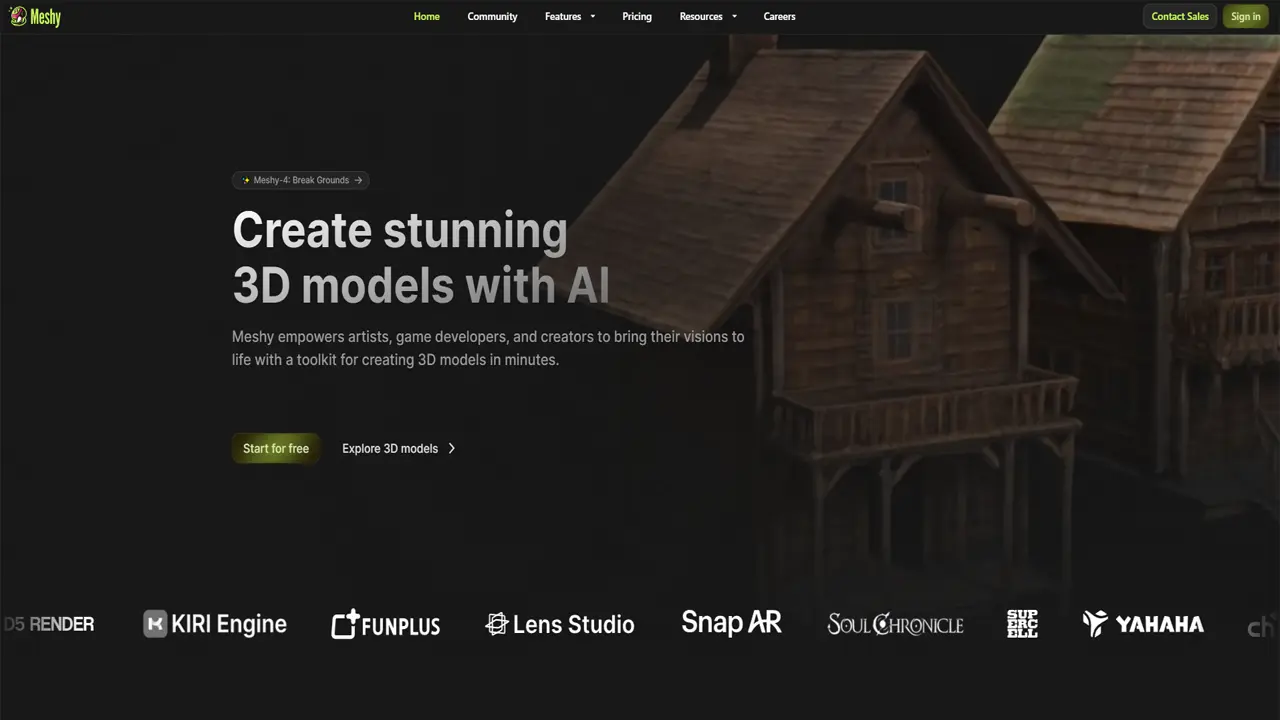Open the Careers page

click(779, 16)
